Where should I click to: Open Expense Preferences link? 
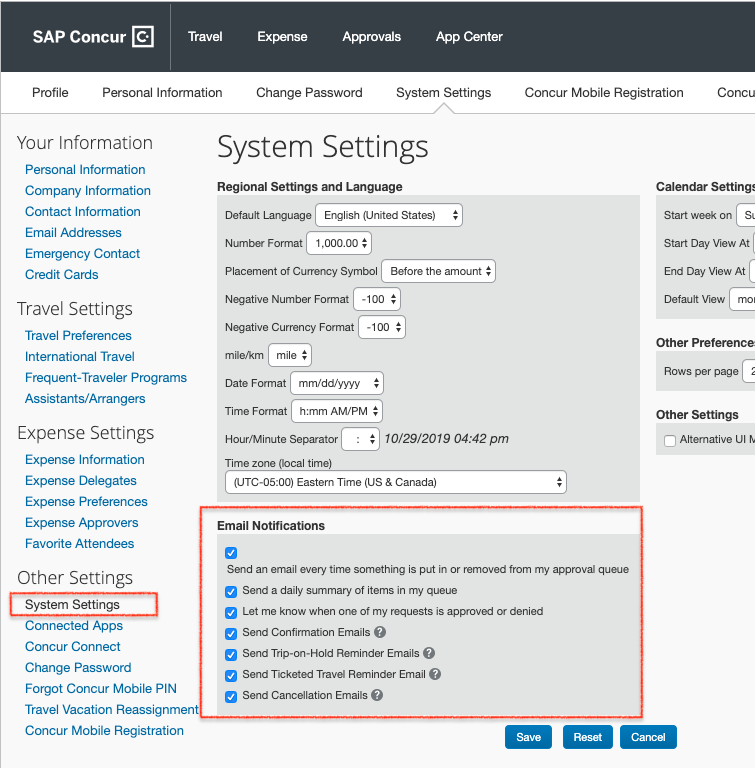point(86,502)
